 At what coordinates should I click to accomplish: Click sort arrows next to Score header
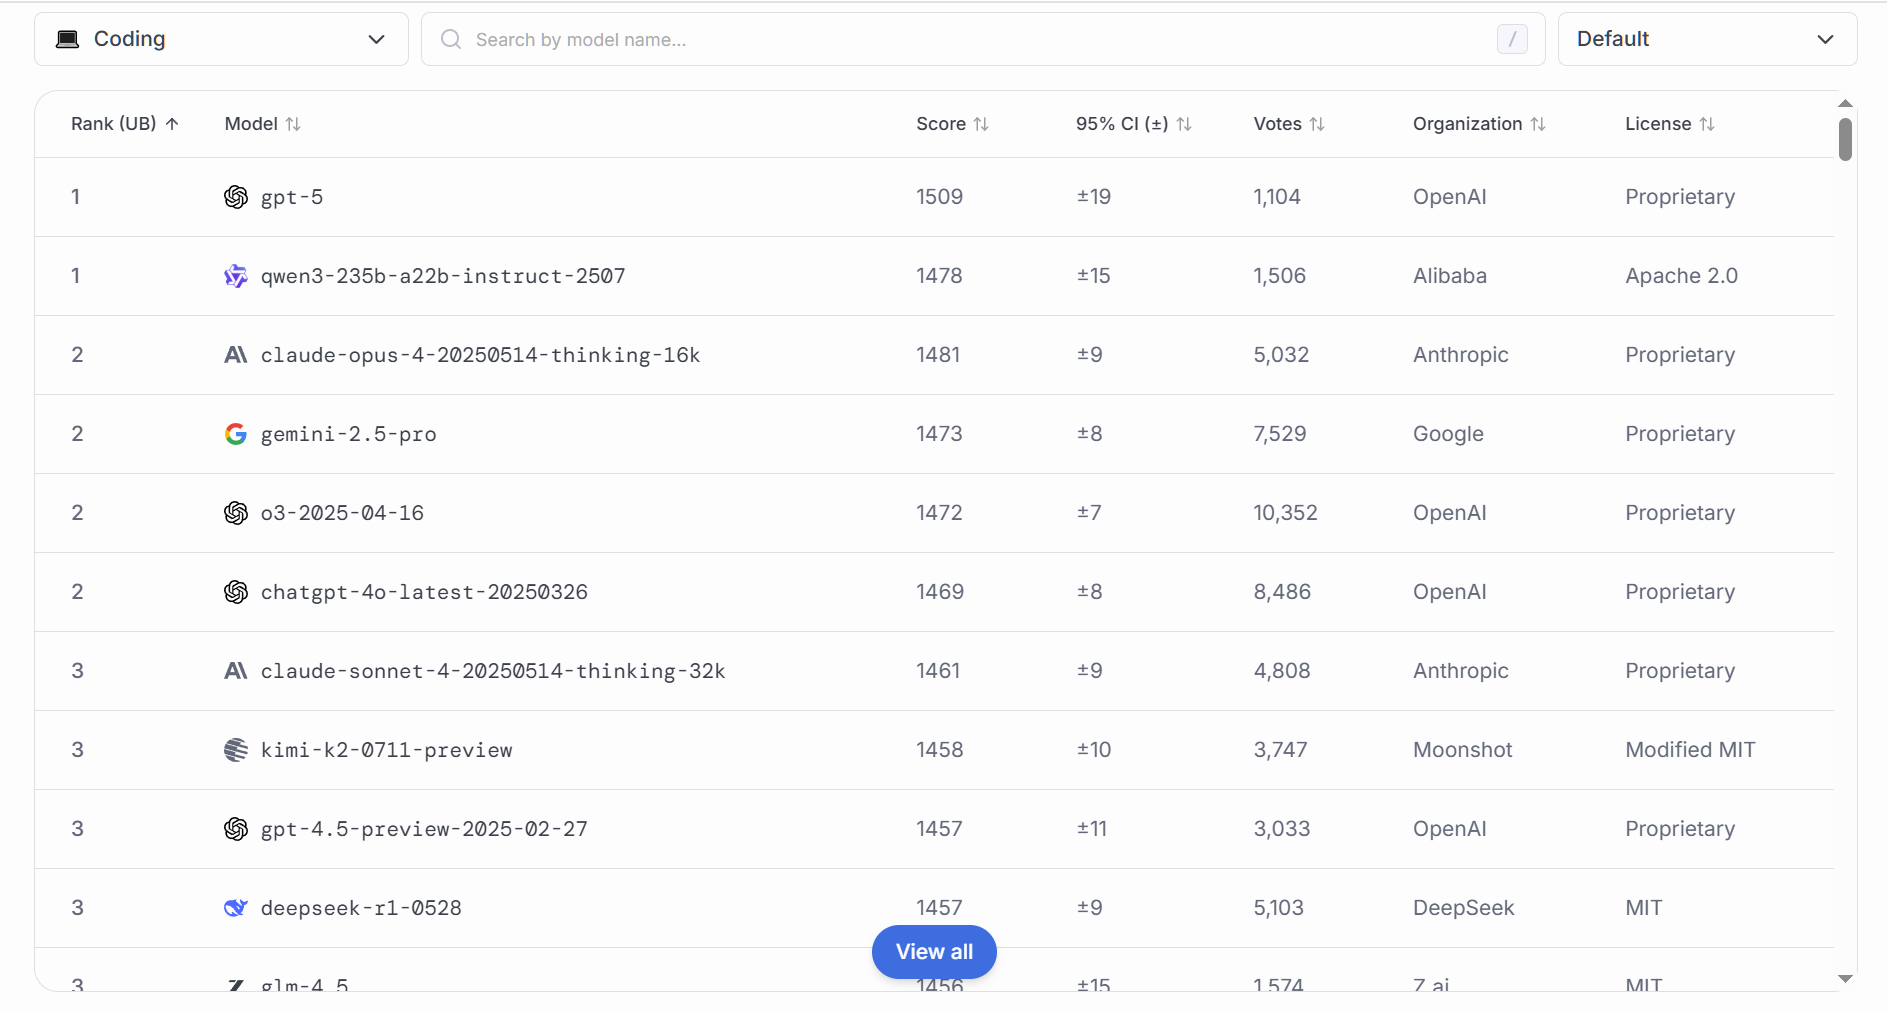[x=981, y=124]
